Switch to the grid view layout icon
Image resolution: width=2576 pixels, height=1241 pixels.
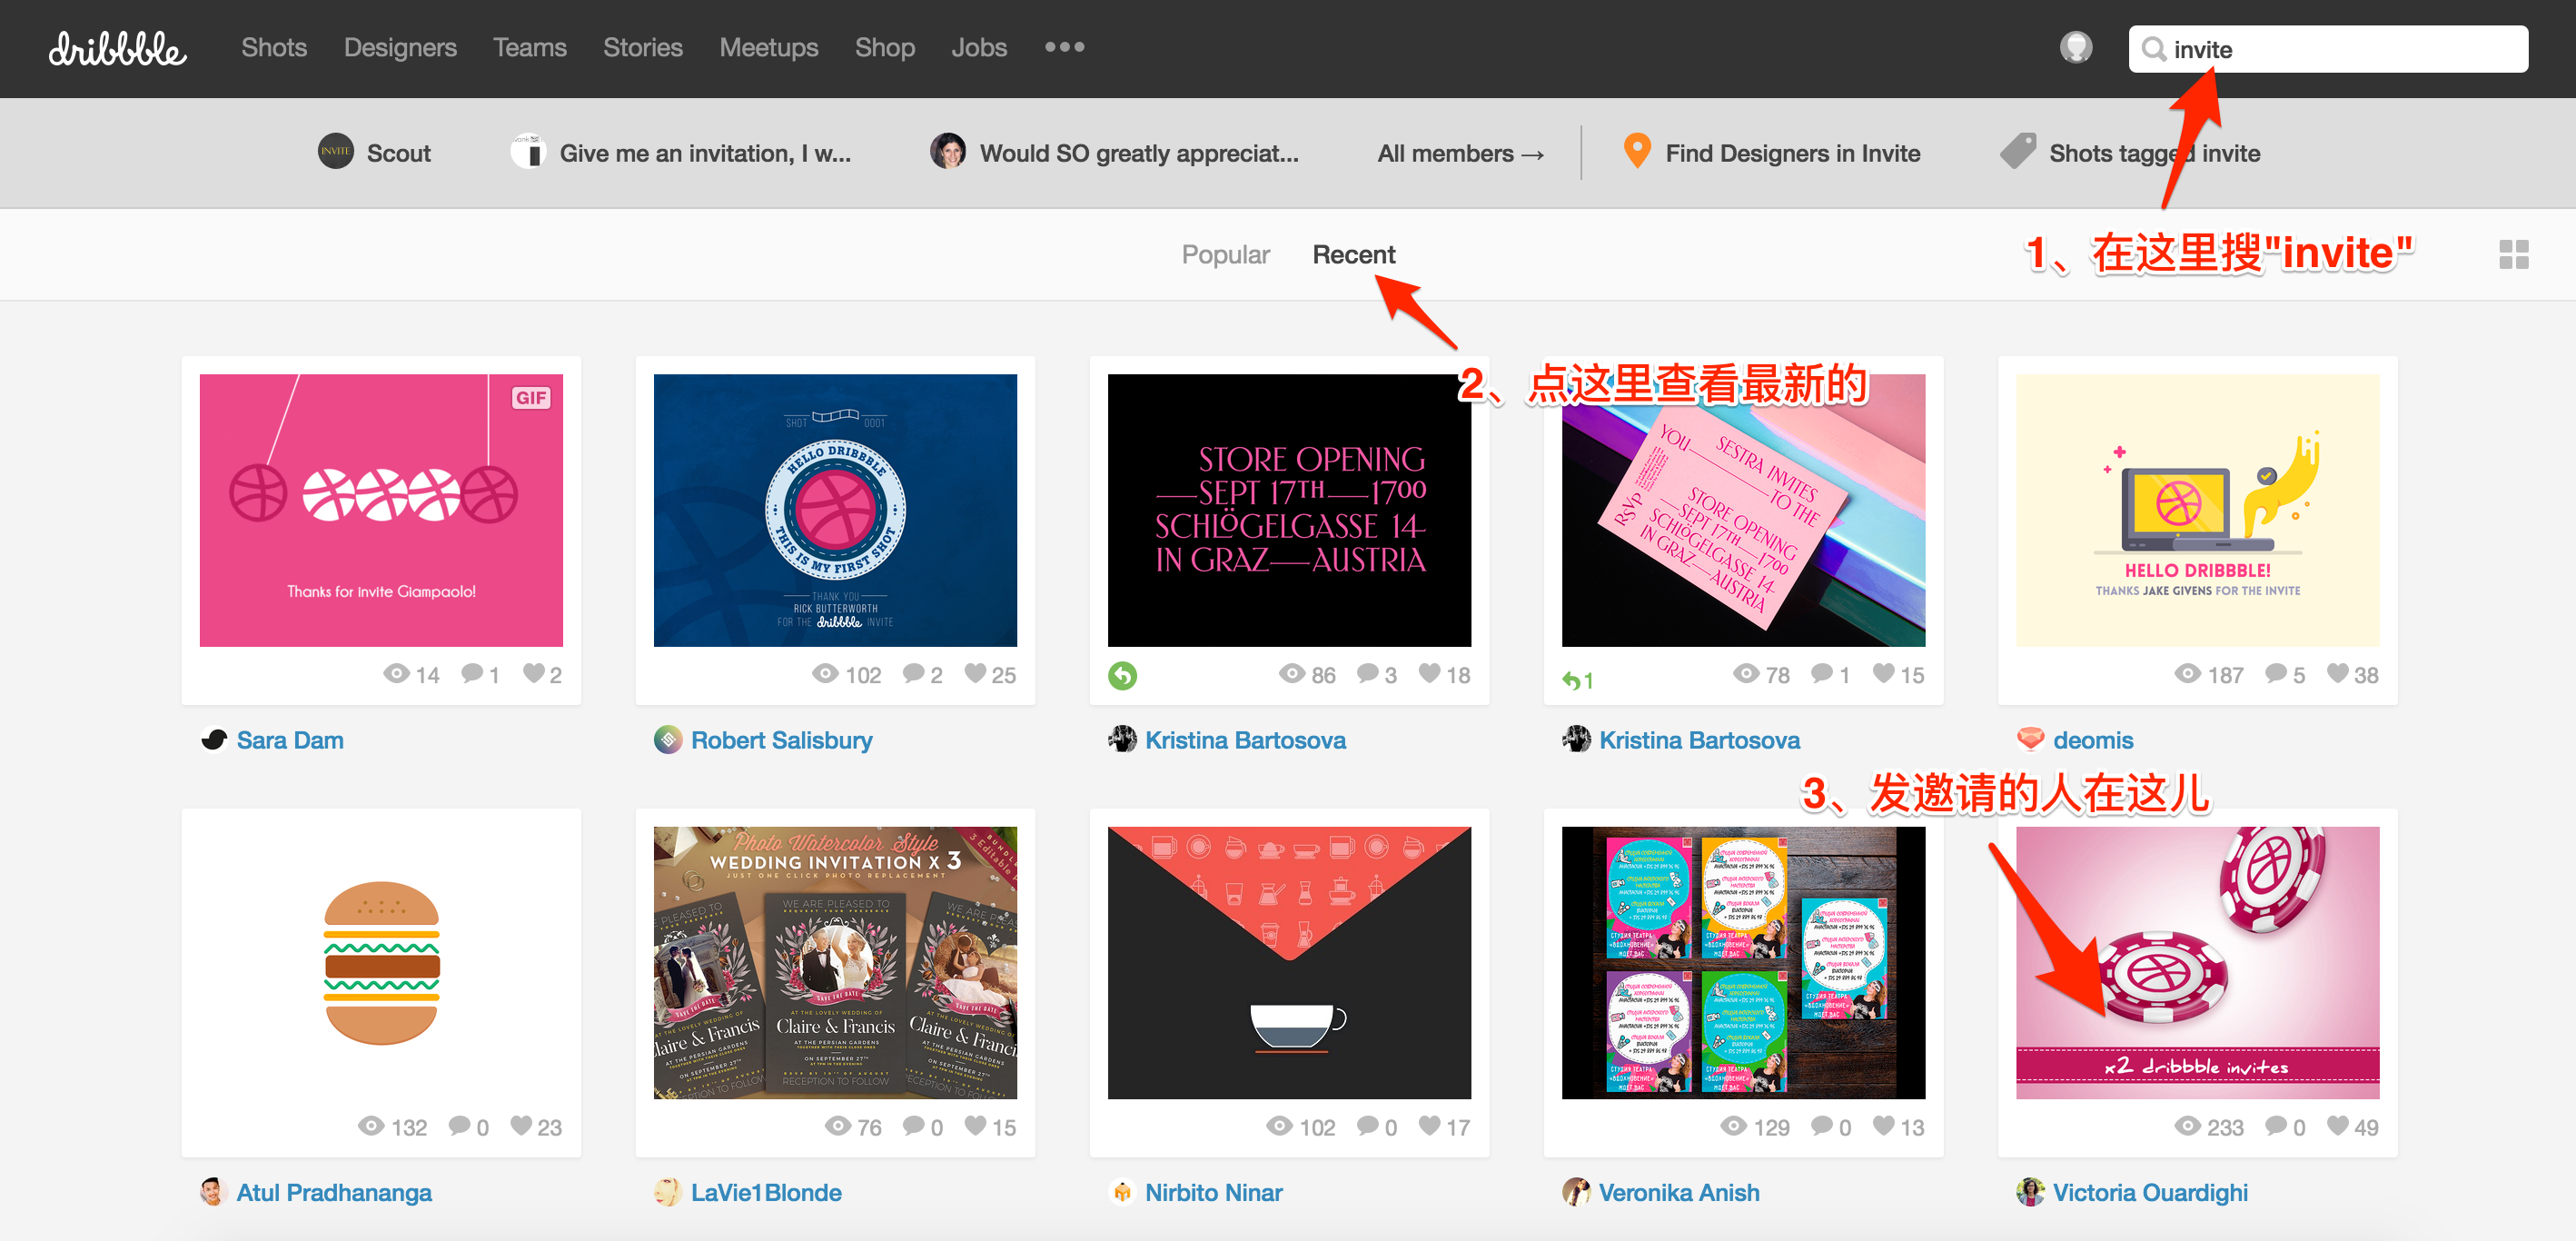point(2513,254)
